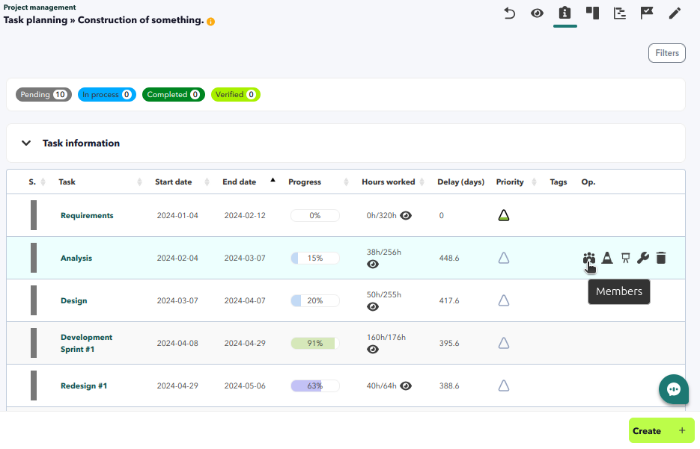
Task: Click the Redesign #1 63% progress bar
Action: pyautogui.click(x=315, y=386)
